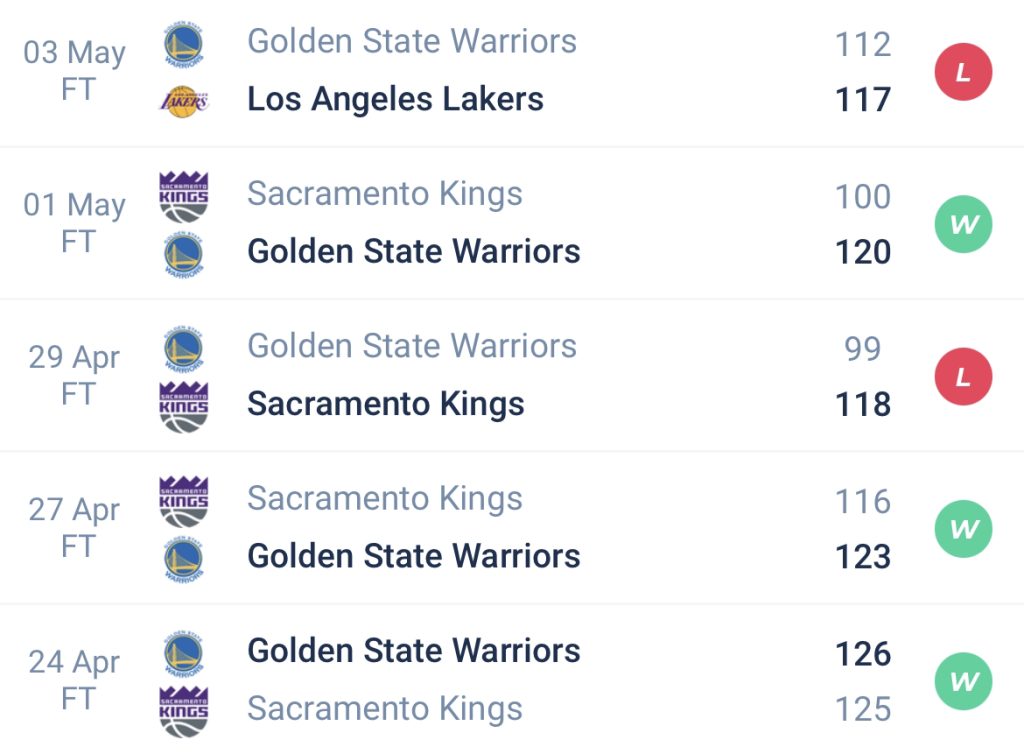
Task: Click Kings logo in 01 May game
Action: (x=184, y=196)
